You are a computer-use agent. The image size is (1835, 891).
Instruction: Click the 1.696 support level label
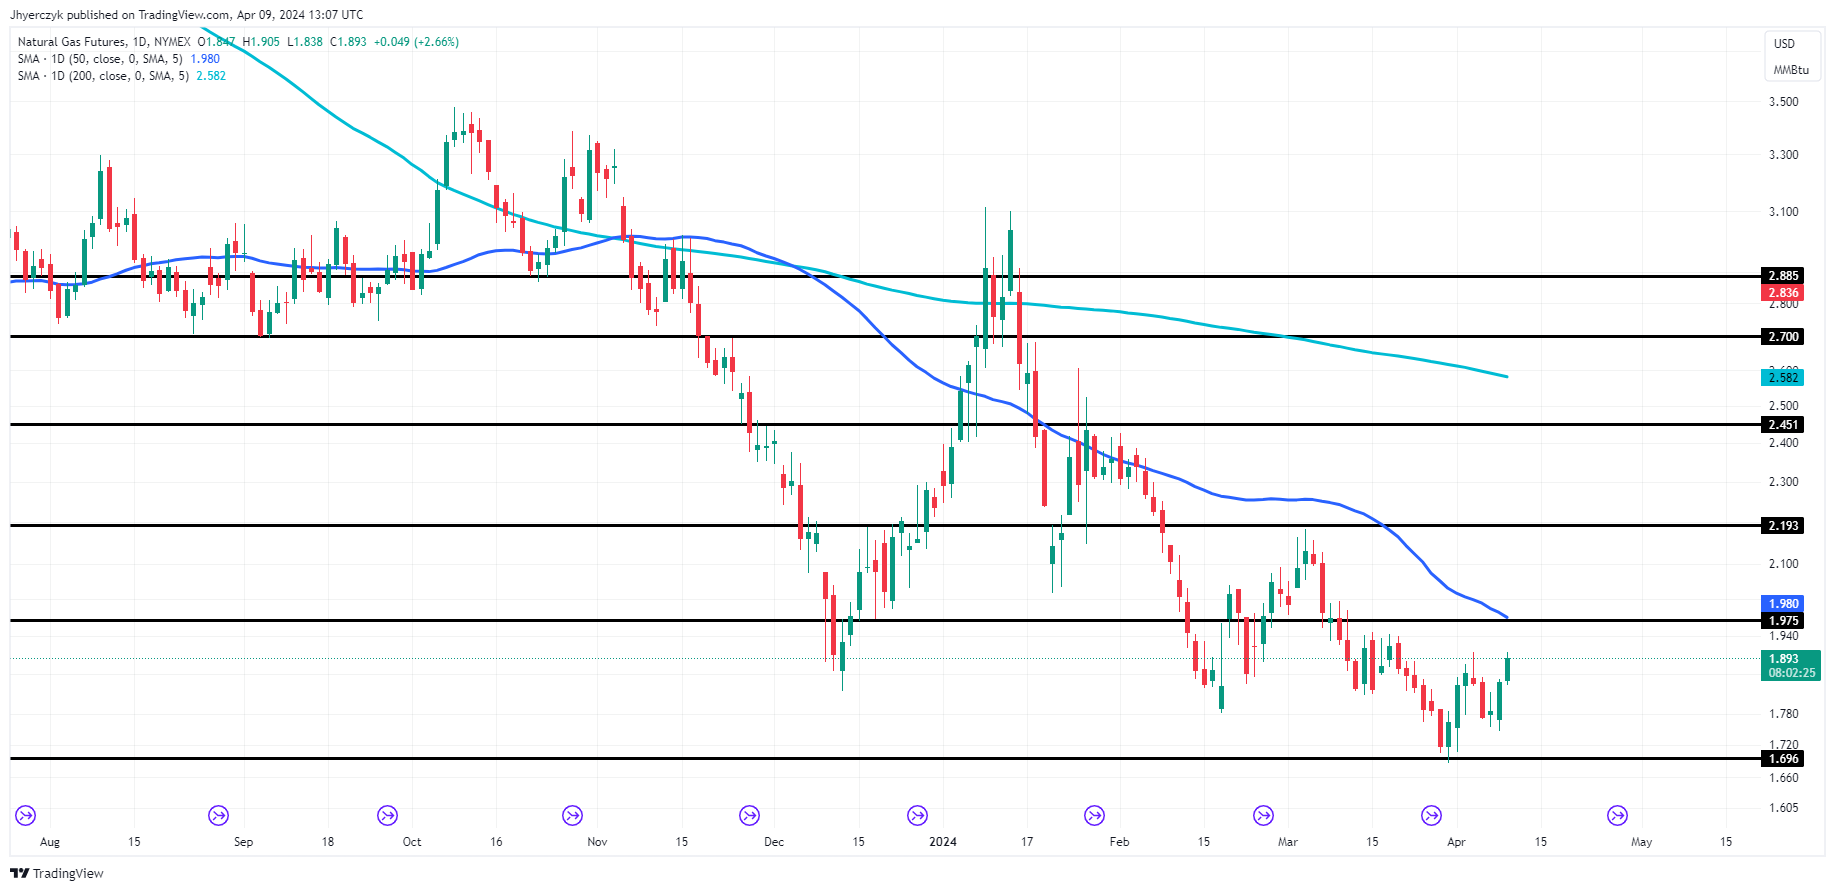tap(1782, 759)
